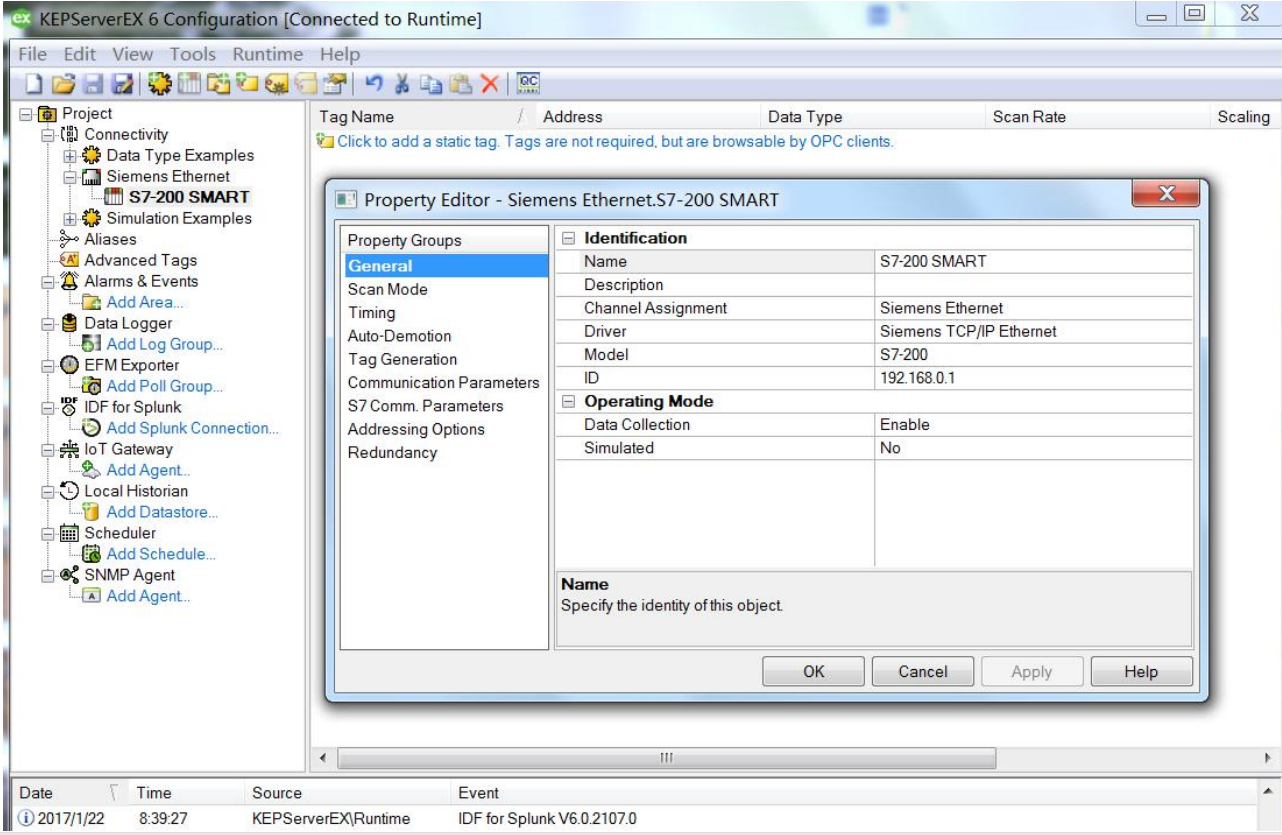Click the New Tag Group toolbar icon
Screen dimensions: 1282x835
218,84
